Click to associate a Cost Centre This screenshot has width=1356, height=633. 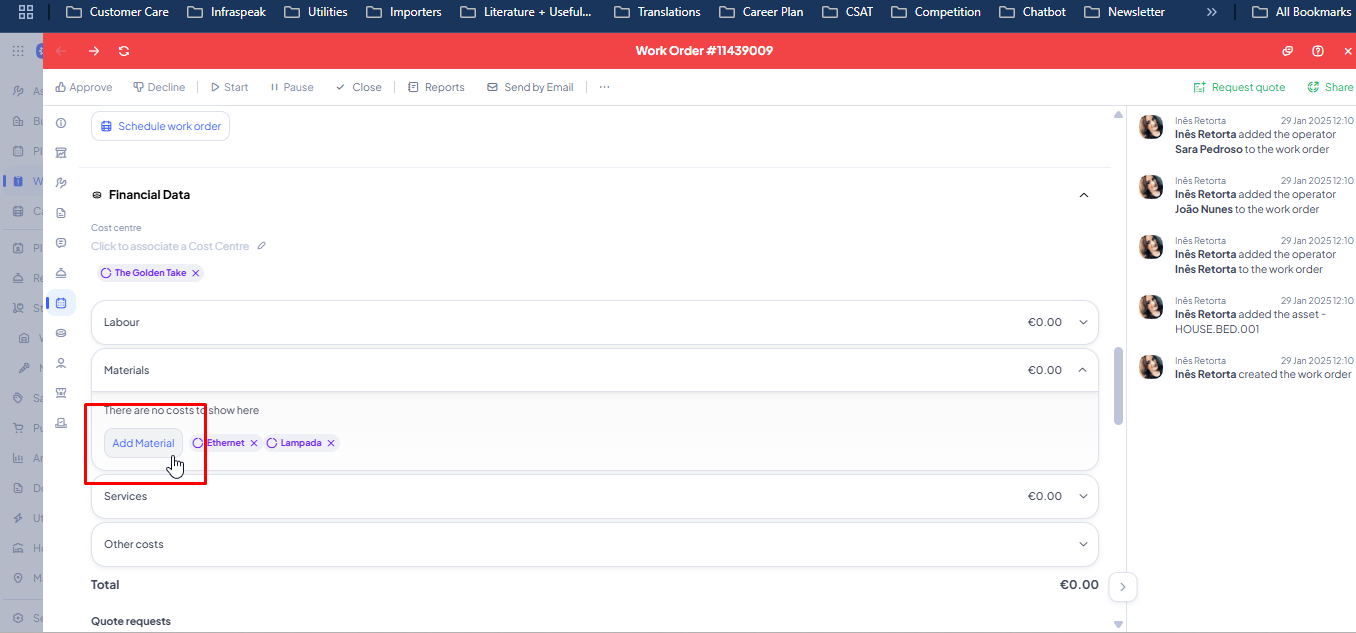point(170,246)
